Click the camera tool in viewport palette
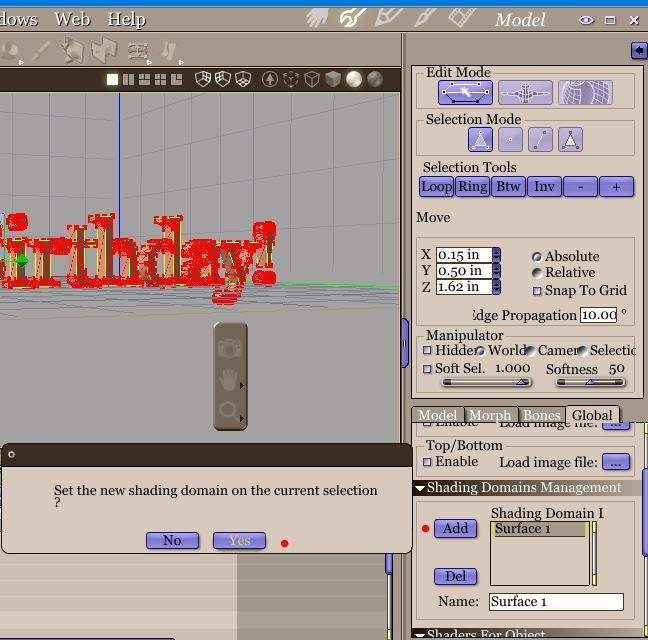Screen dimensions: 648x640 (x=230, y=348)
